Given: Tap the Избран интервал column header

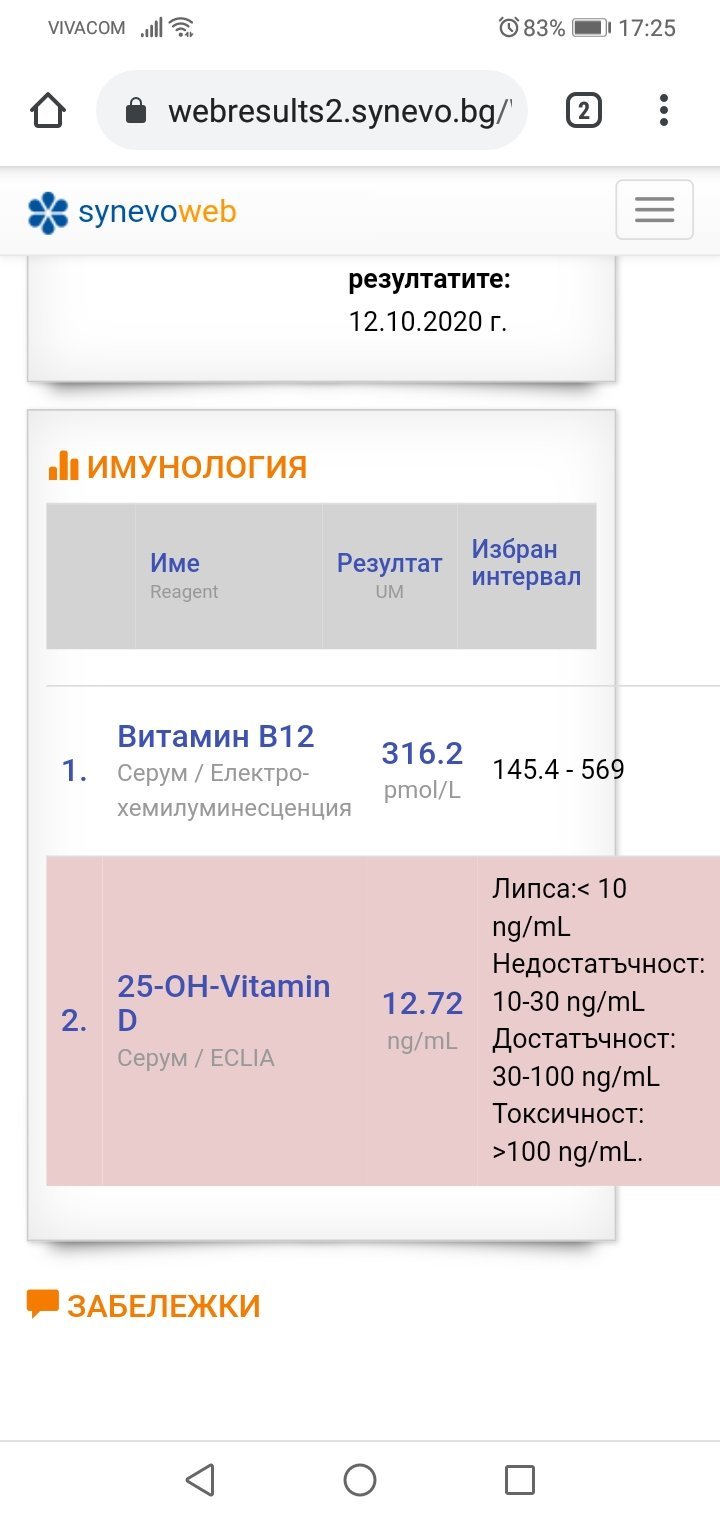Looking at the screenshot, I should click(x=526, y=563).
